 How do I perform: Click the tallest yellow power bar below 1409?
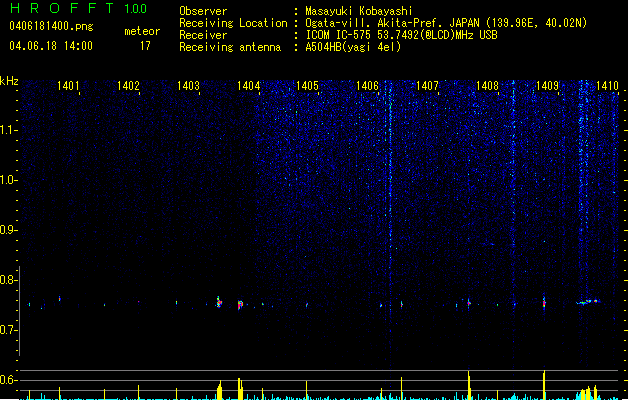[544, 385]
